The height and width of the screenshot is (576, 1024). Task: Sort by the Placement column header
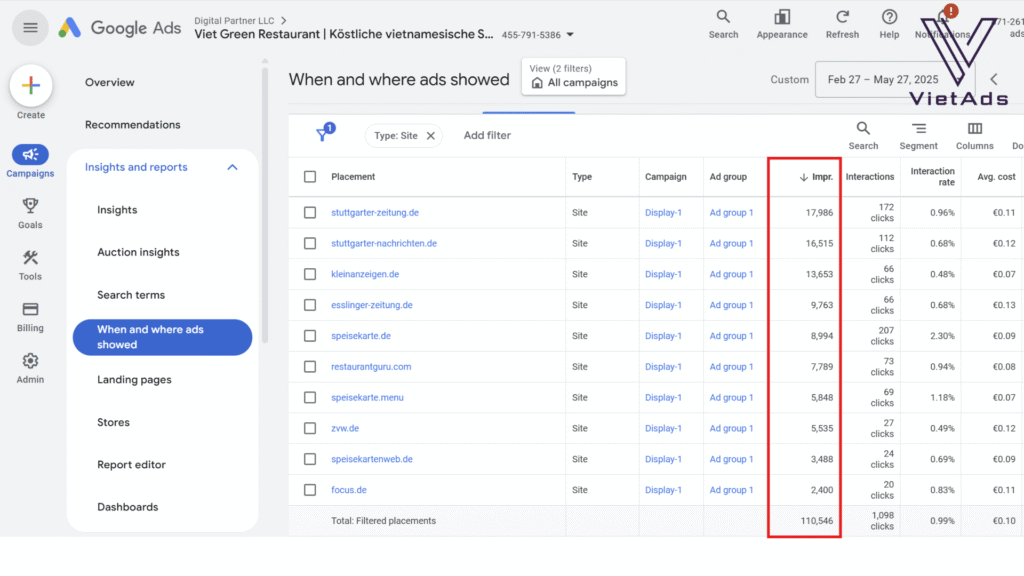point(353,177)
